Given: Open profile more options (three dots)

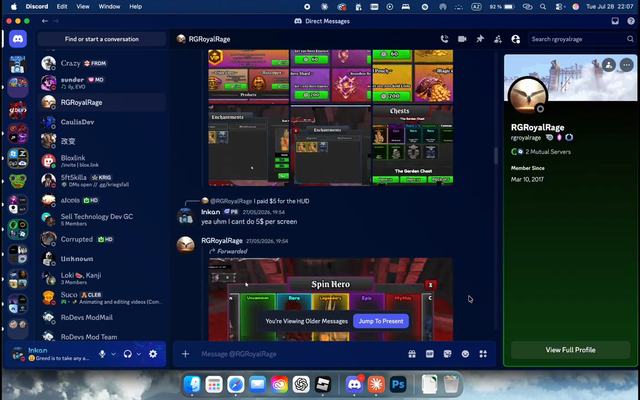Looking at the screenshot, I should (x=627, y=65).
